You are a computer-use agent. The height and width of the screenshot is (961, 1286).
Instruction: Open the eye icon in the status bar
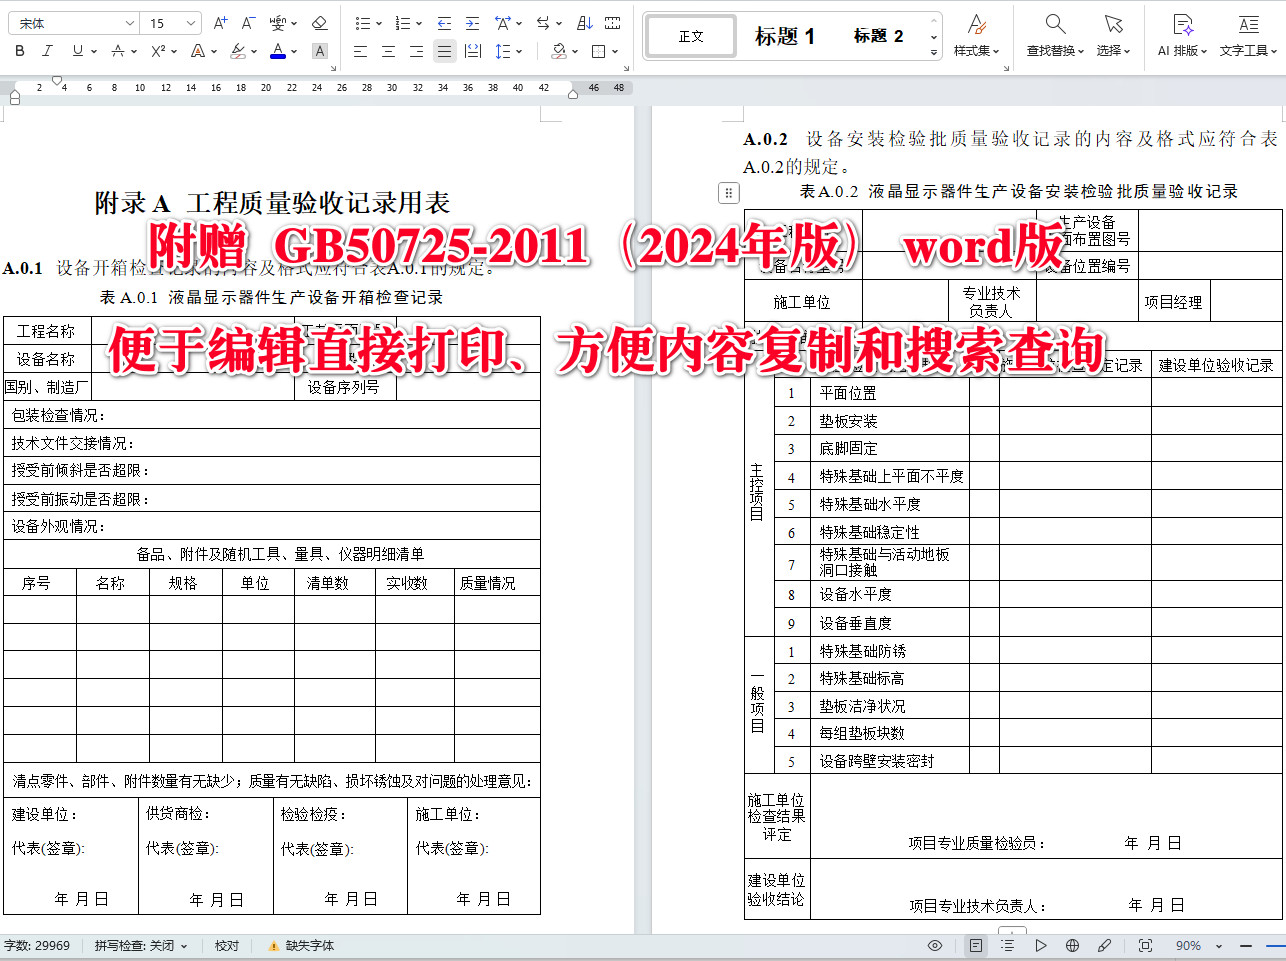click(934, 945)
